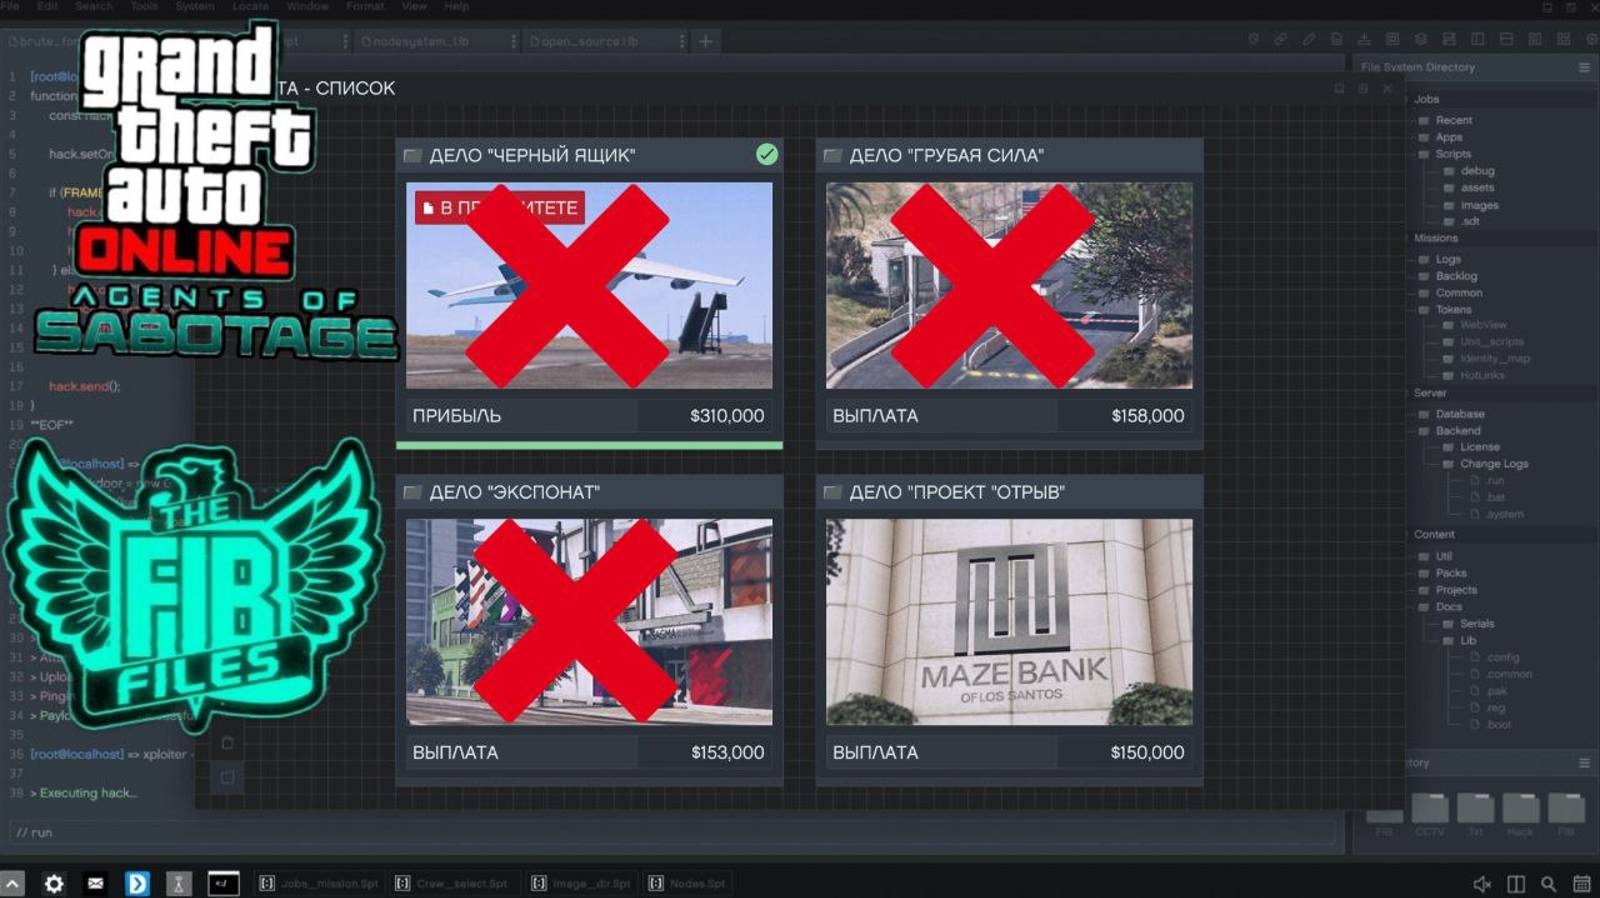Open the License subfolder
1600x898 pixels.
[x=1472, y=447]
